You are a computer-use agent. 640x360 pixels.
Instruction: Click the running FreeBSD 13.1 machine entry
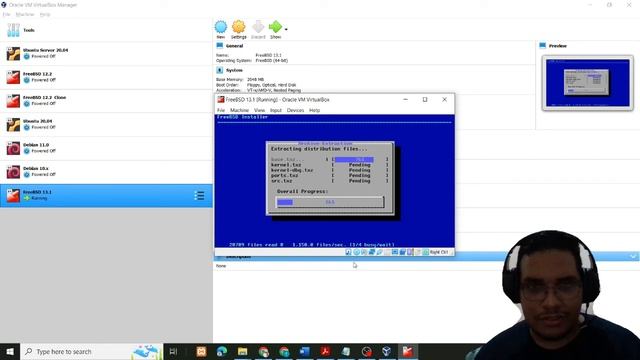coord(106,196)
